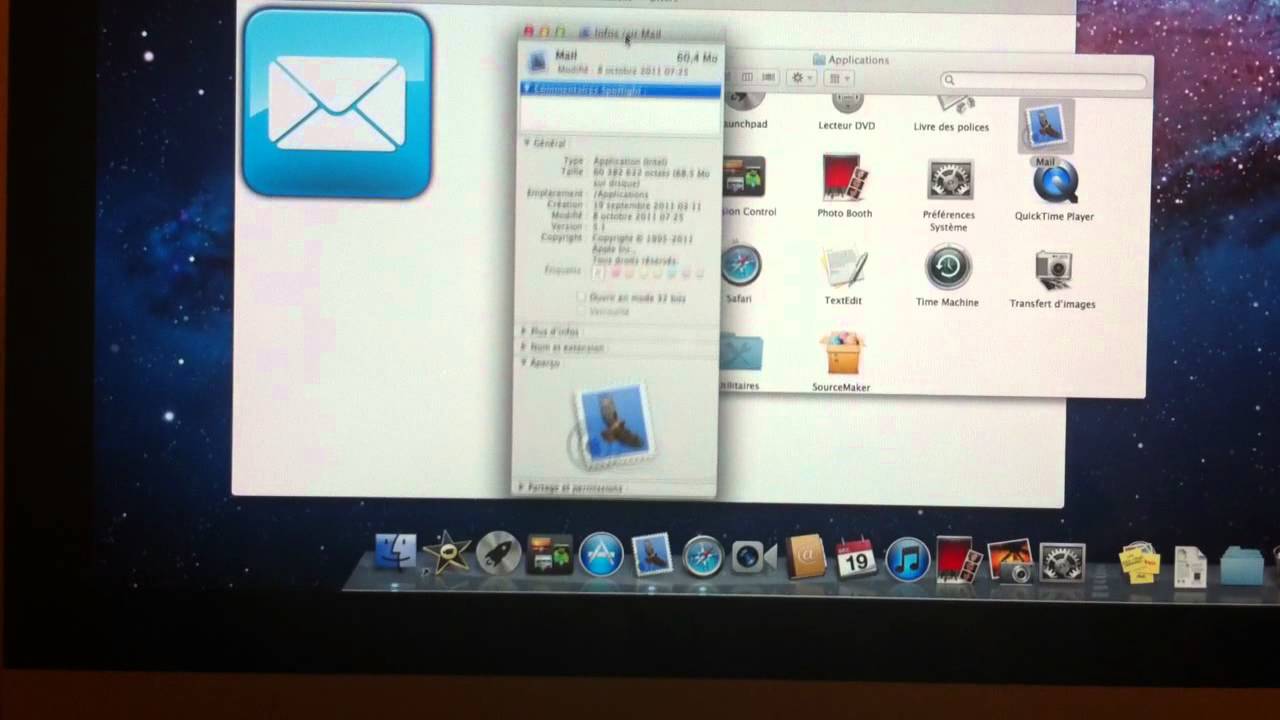
Task: Collapse the Aperçu section
Action: click(523, 362)
